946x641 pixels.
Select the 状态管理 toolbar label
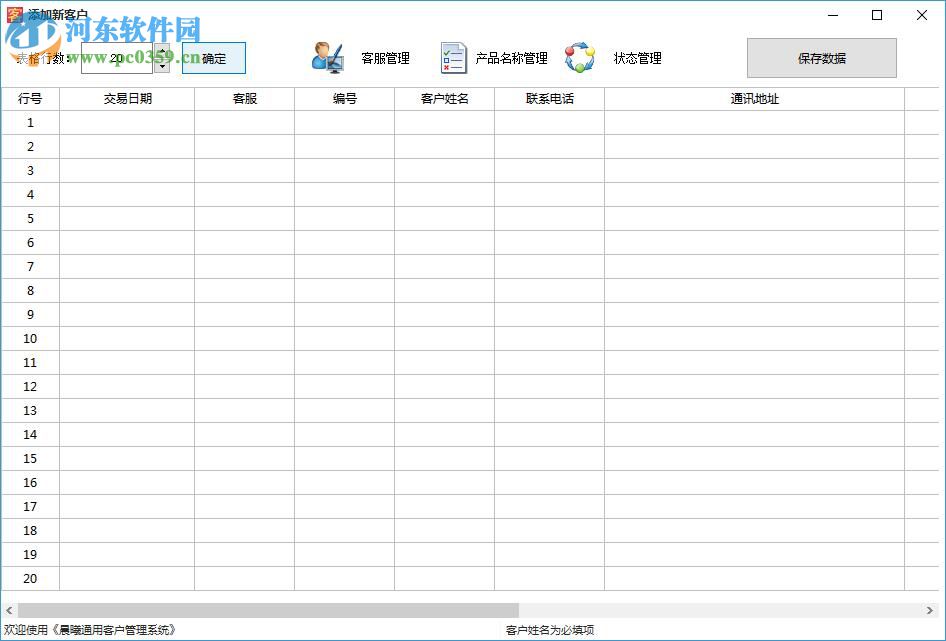click(637, 58)
